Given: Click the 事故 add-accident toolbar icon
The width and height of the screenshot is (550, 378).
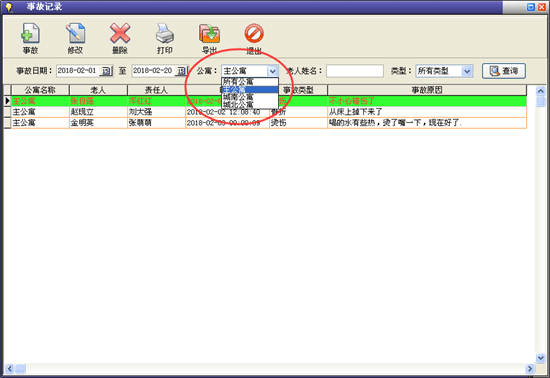Looking at the screenshot, I should [31, 34].
